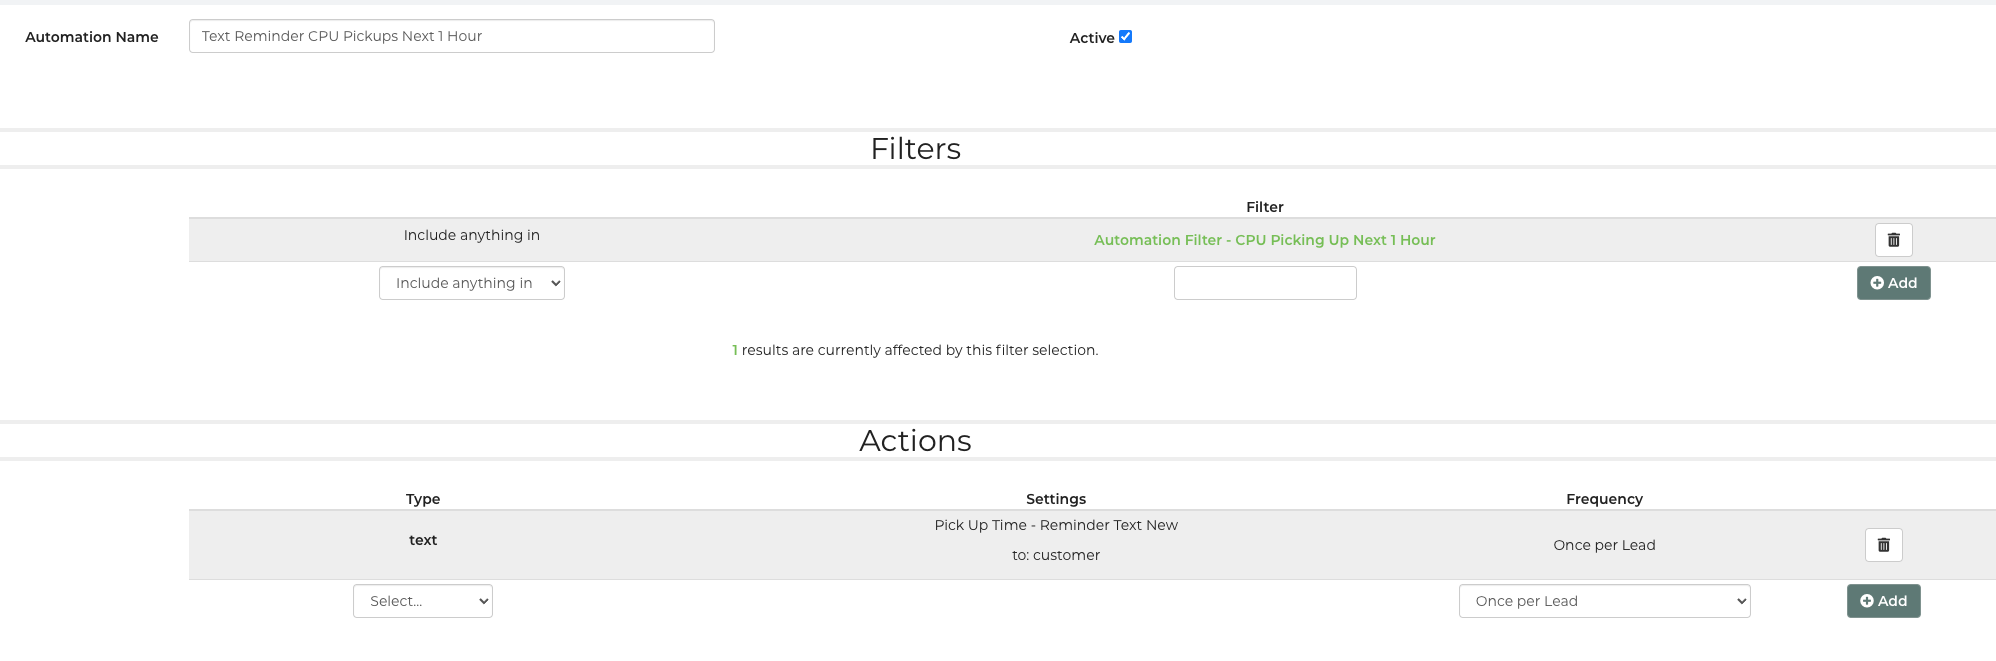
Task: Click the 'to: customer' recipient text
Action: (x=1055, y=555)
